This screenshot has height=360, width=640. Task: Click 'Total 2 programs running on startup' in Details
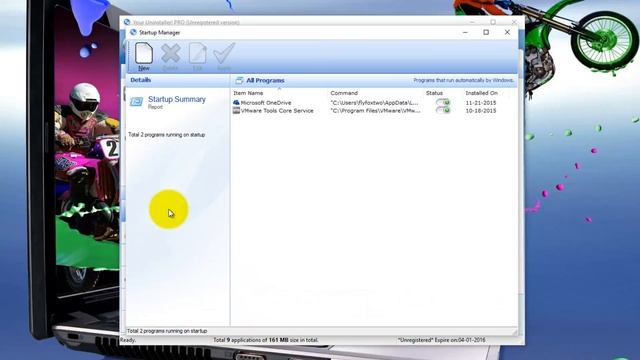[167, 135]
